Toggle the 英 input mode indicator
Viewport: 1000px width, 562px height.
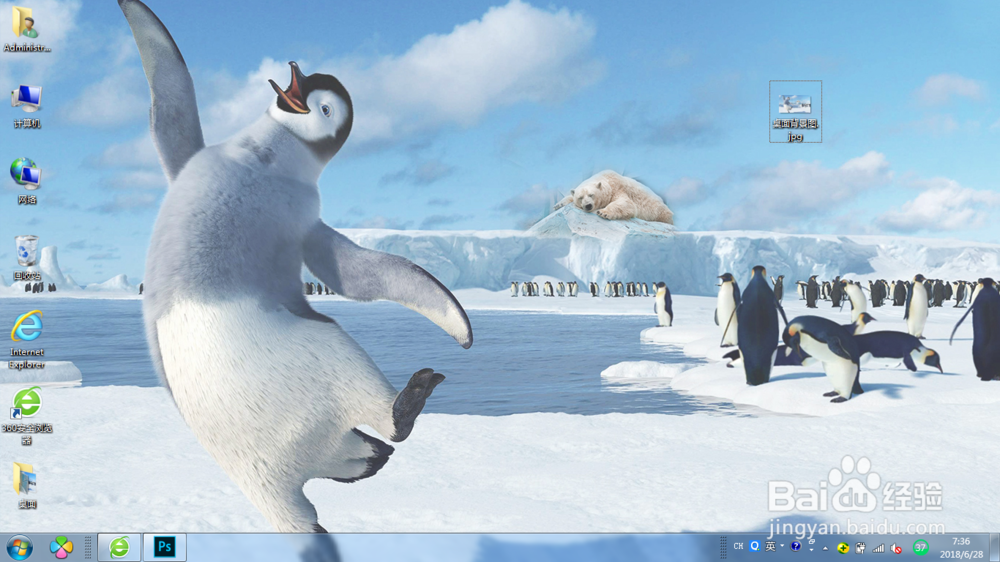coord(770,546)
